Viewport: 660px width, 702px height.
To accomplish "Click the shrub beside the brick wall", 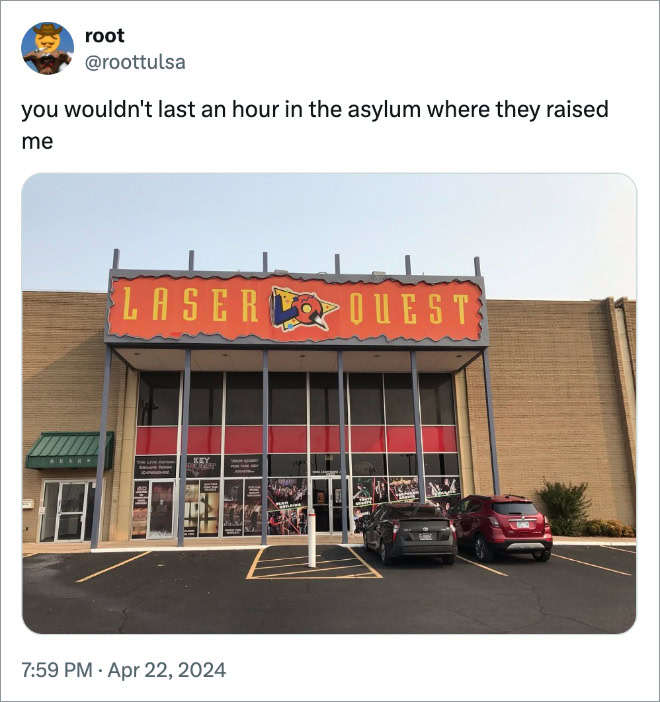I will [566, 508].
